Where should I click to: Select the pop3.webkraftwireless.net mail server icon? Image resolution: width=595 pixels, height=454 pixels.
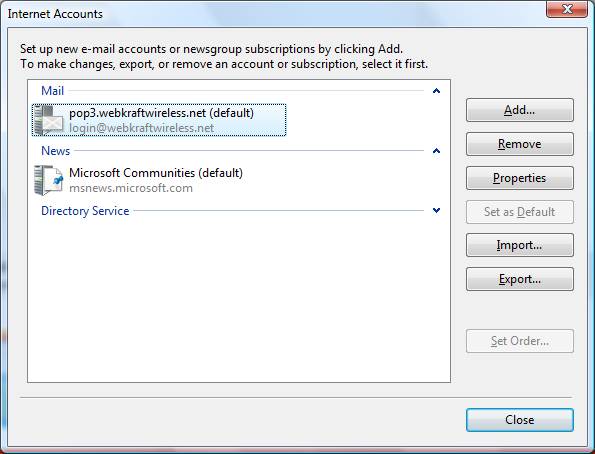pyautogui.click(x=48, y=120)
